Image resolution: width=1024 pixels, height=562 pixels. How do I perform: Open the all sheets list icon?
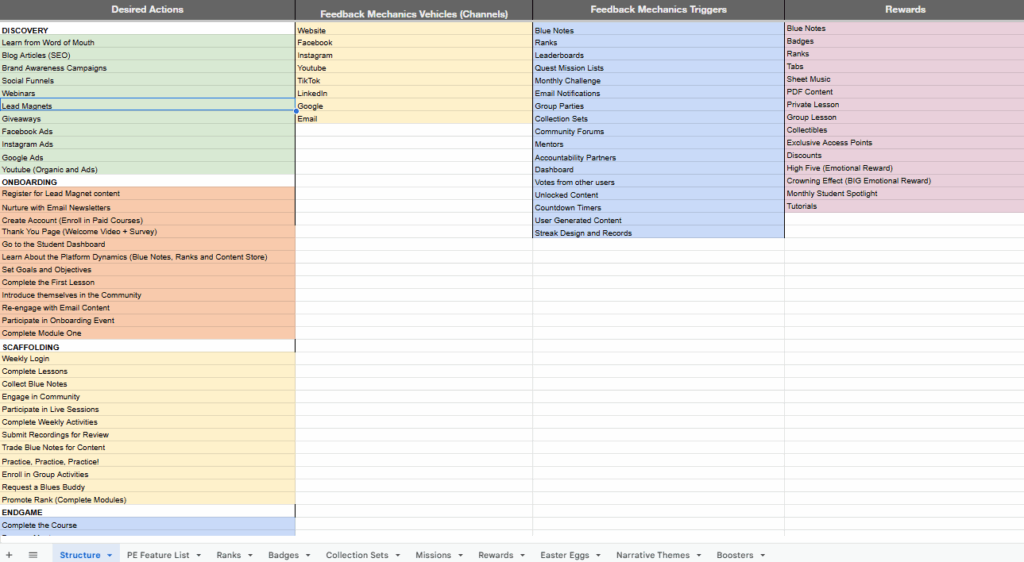[33, 555]
